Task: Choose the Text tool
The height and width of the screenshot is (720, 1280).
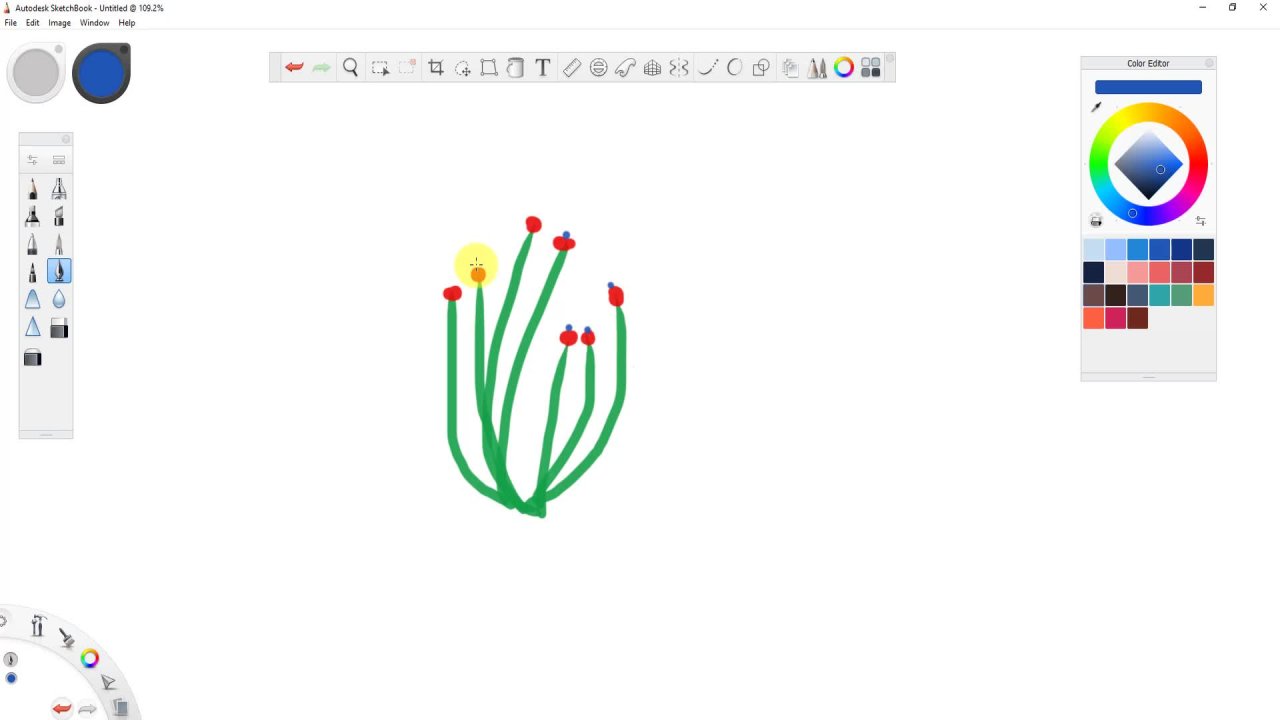Action: [x=542, y=68]
